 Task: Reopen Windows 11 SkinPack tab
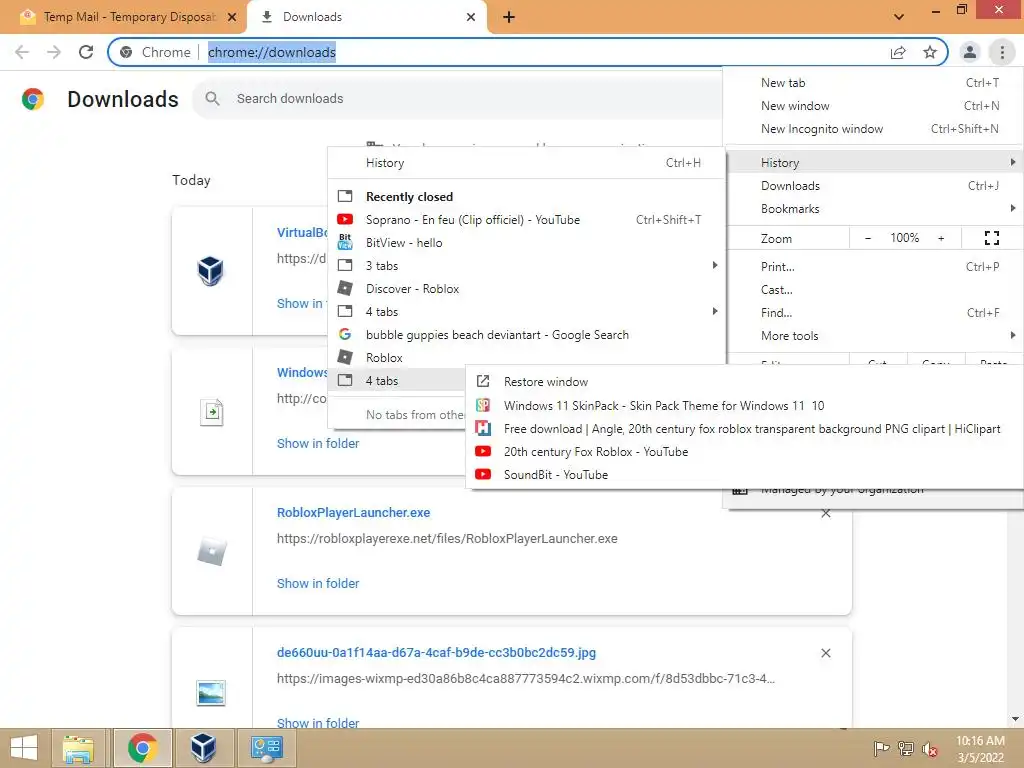(x=744, y=406)
